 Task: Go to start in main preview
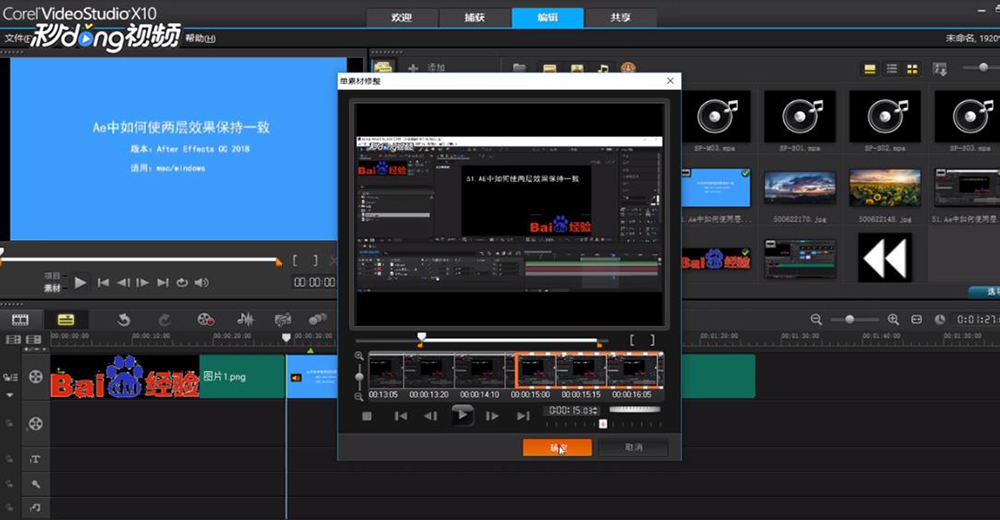pos(103,282)
